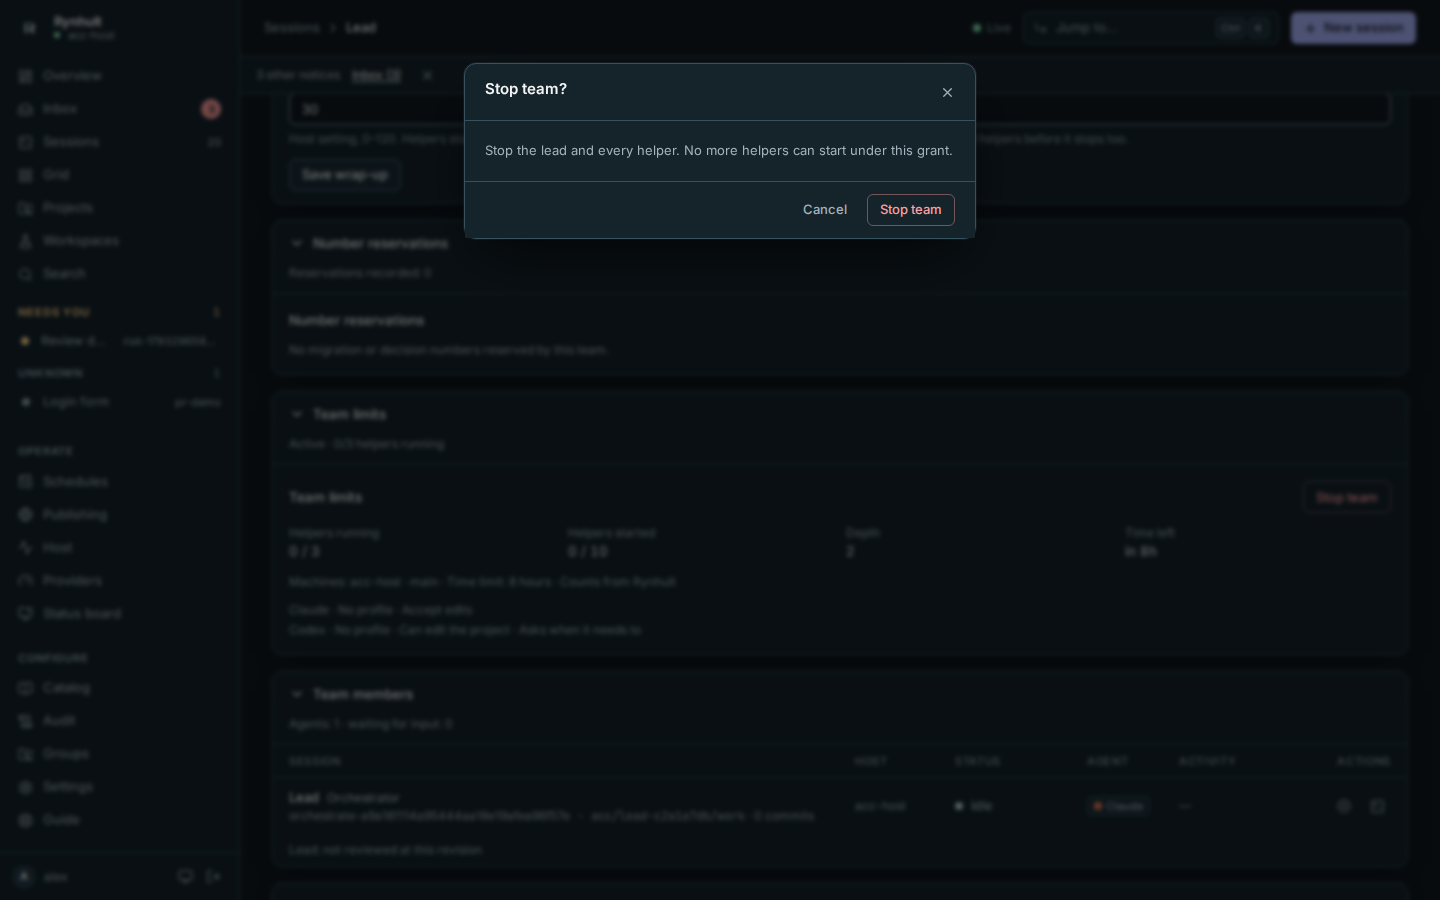Click the chat icon beside alex
This screenshot has width=1440, height=900.
185,877
